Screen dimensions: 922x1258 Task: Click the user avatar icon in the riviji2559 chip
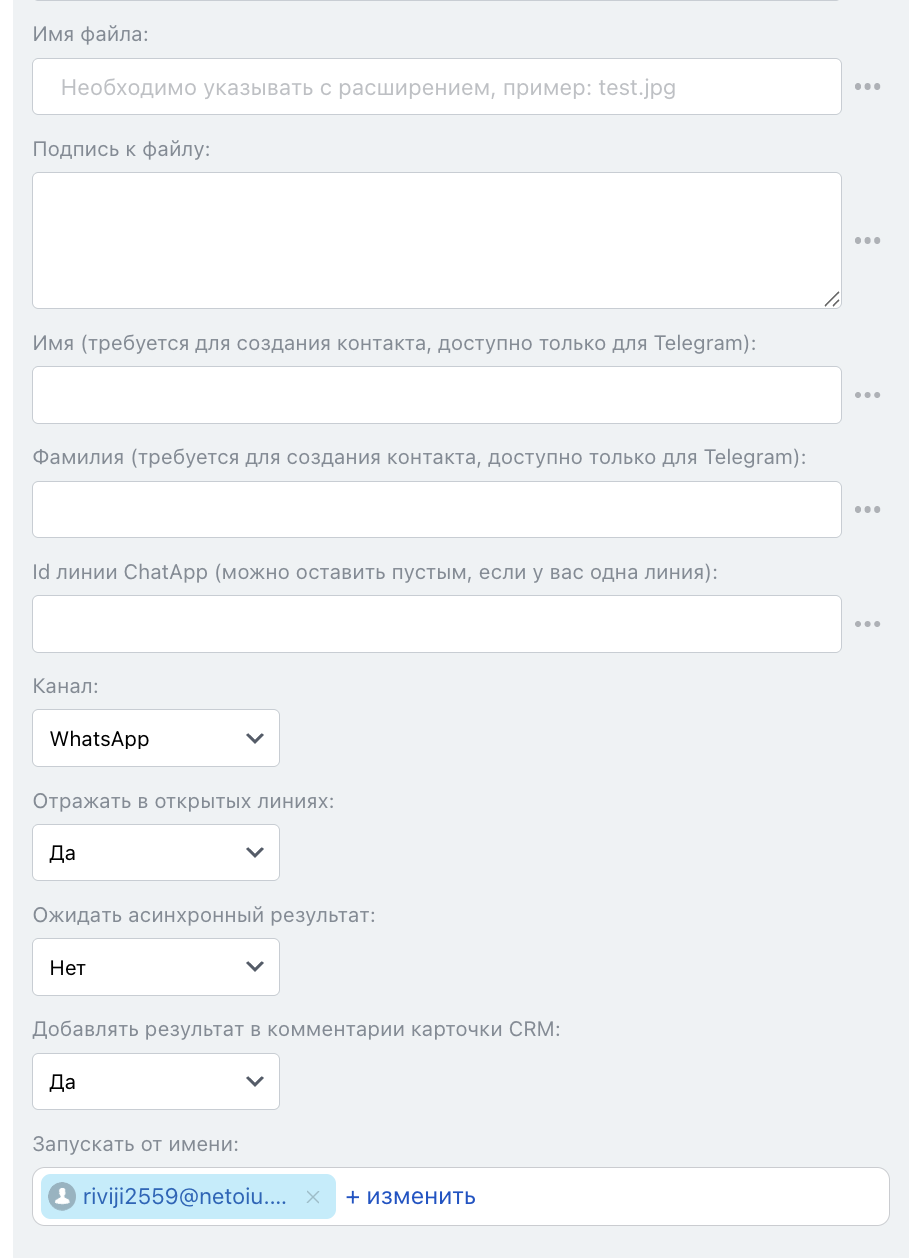coord(62,1197)
